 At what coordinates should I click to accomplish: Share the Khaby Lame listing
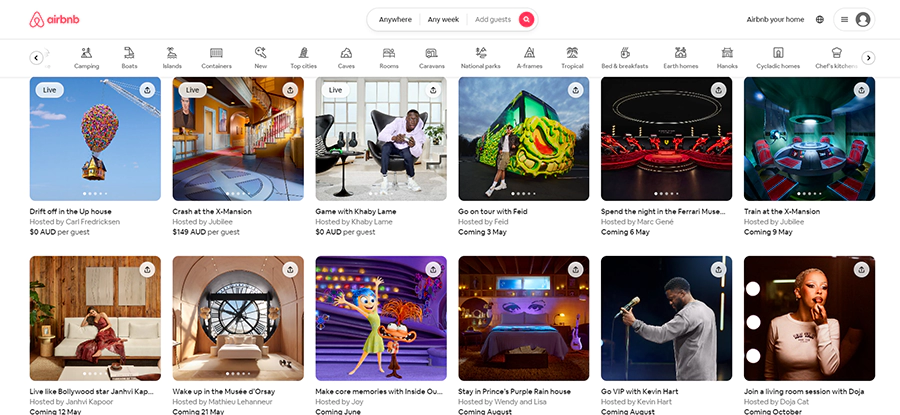click(x=433, y=90)
